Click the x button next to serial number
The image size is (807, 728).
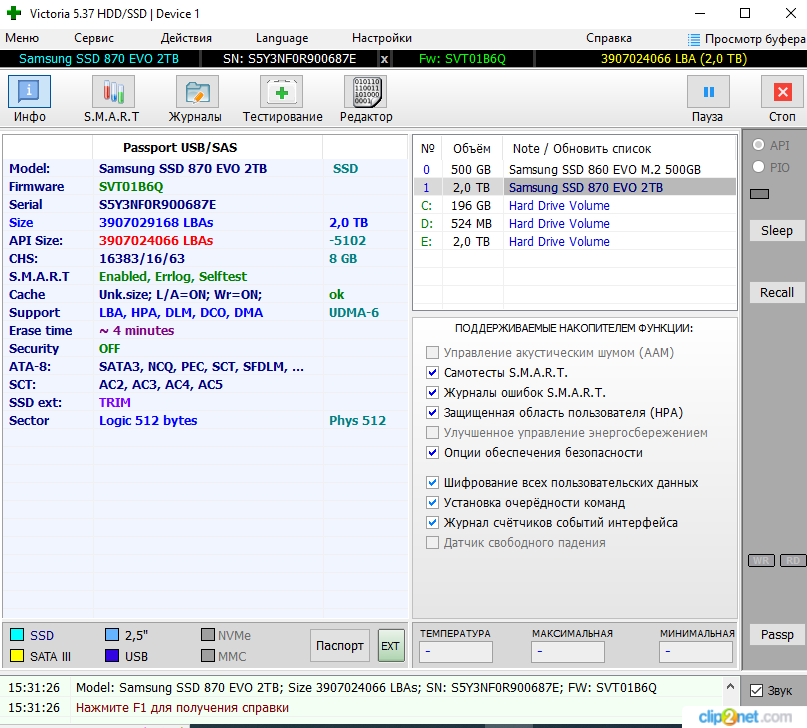pyautogui.click(x=384, y=59)
